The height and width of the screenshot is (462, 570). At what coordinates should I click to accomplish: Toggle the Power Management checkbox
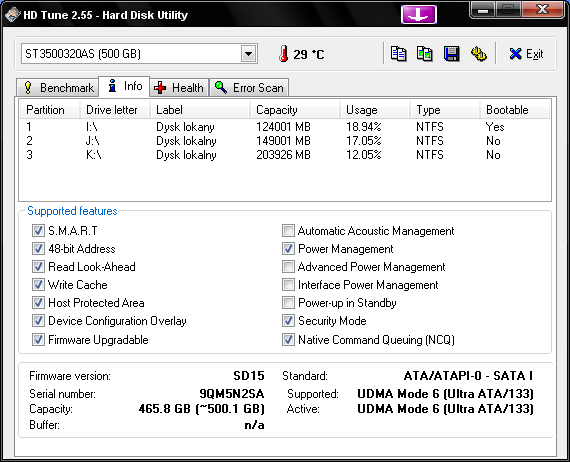(288, 249)
